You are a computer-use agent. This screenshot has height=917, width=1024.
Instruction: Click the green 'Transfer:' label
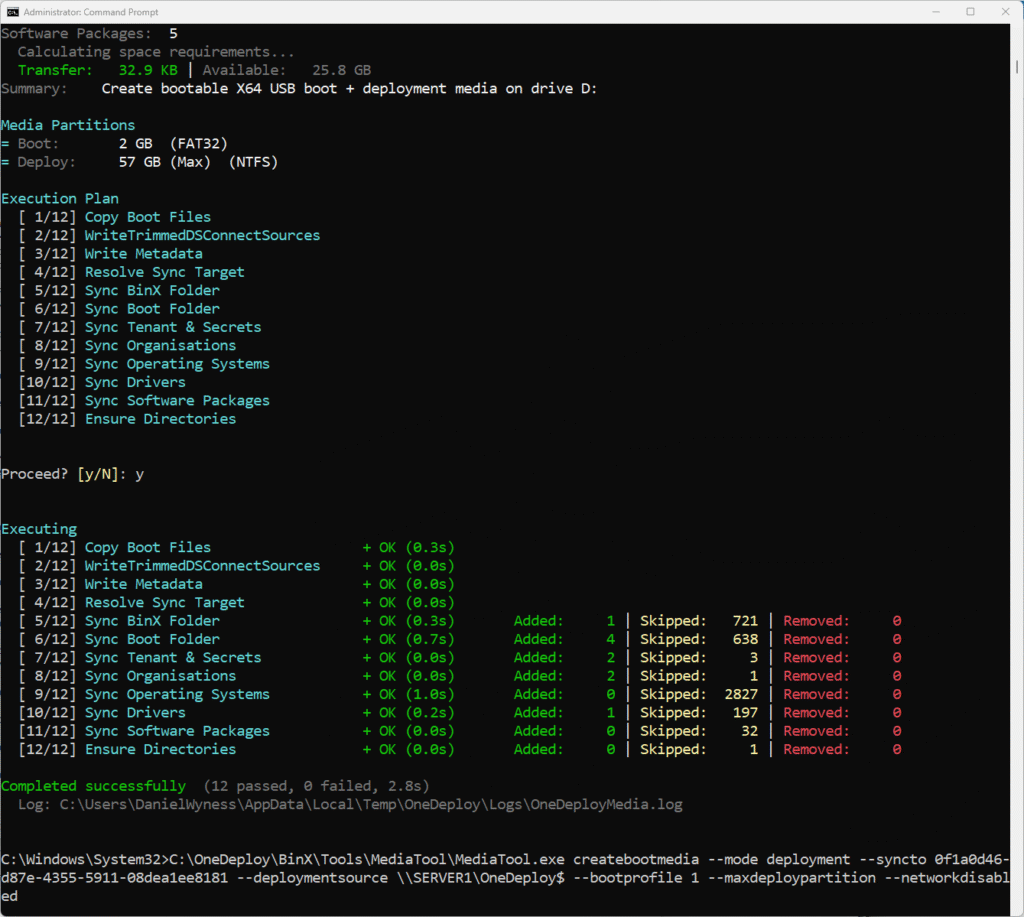click(x=56, y=70)
